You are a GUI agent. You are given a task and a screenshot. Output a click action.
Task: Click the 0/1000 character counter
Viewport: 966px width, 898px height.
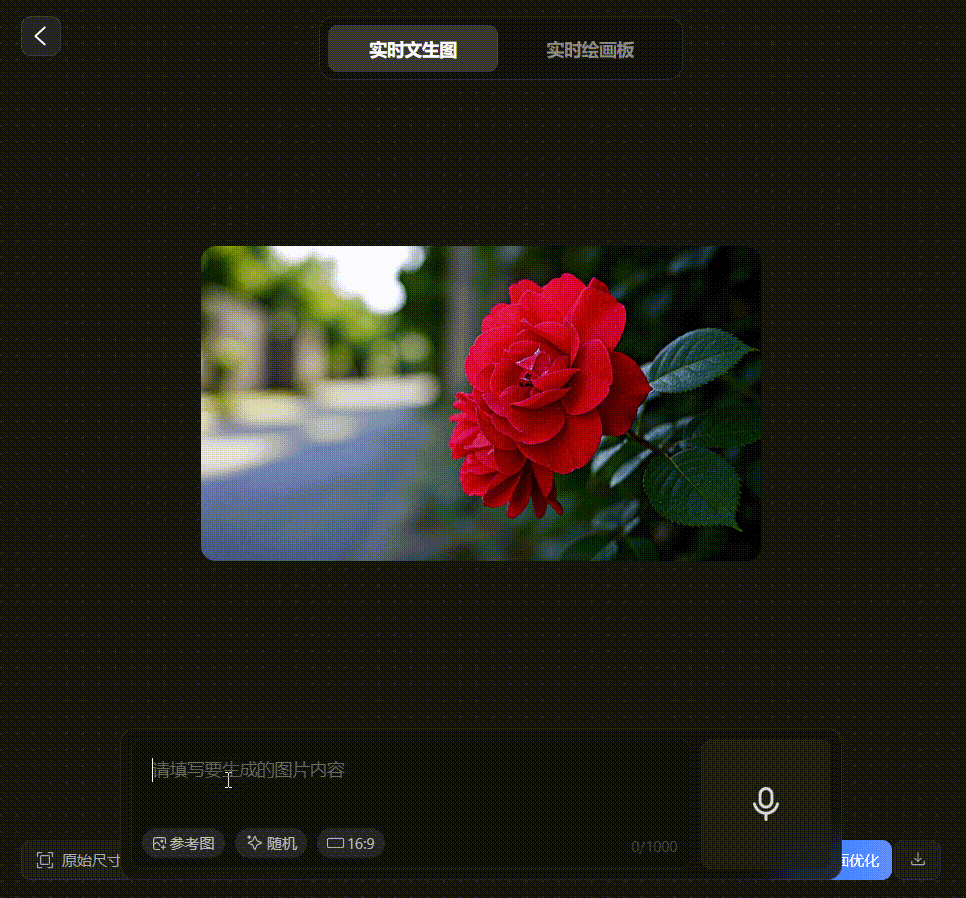(654, 847)
